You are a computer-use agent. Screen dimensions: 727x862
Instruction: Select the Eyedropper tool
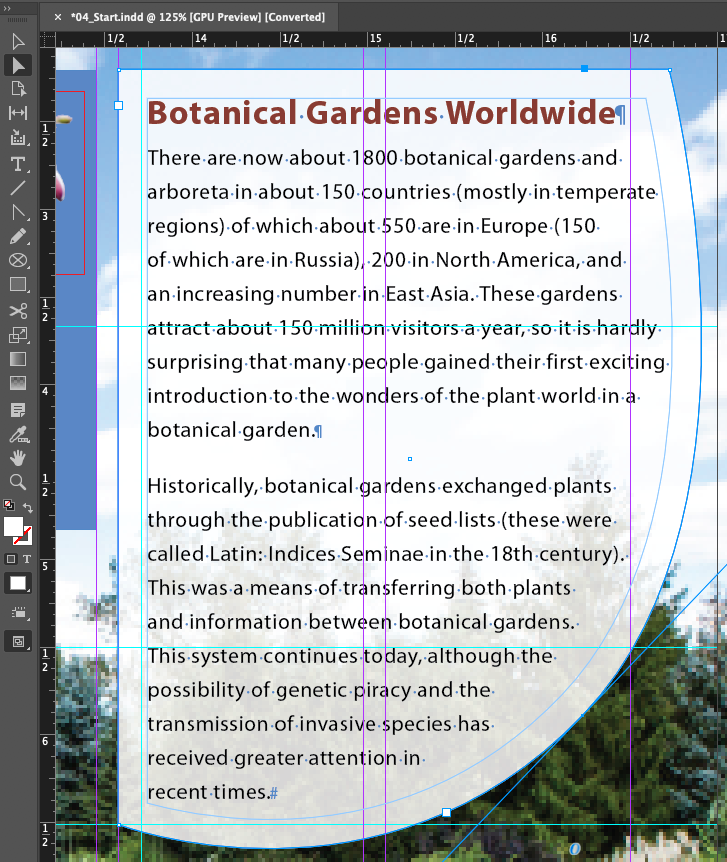point(18,434)
